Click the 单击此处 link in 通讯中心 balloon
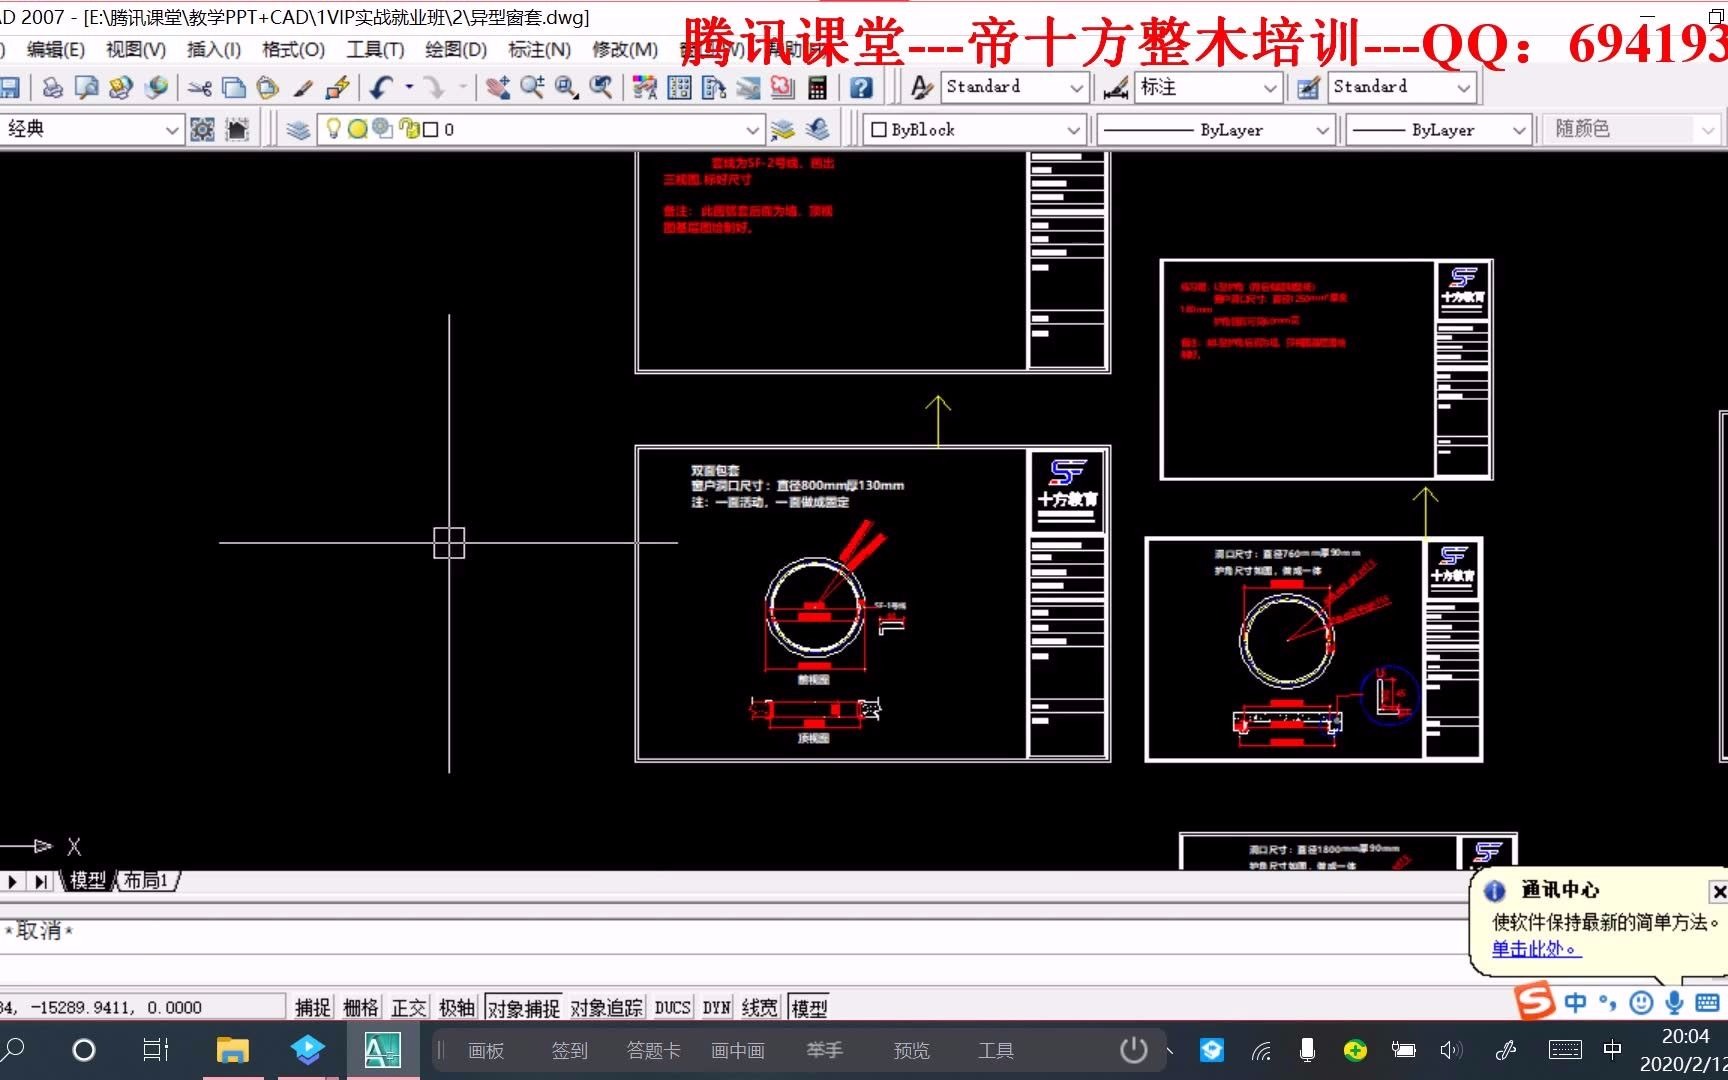Screen dimensions: 1728x1080 (1536, 949)
